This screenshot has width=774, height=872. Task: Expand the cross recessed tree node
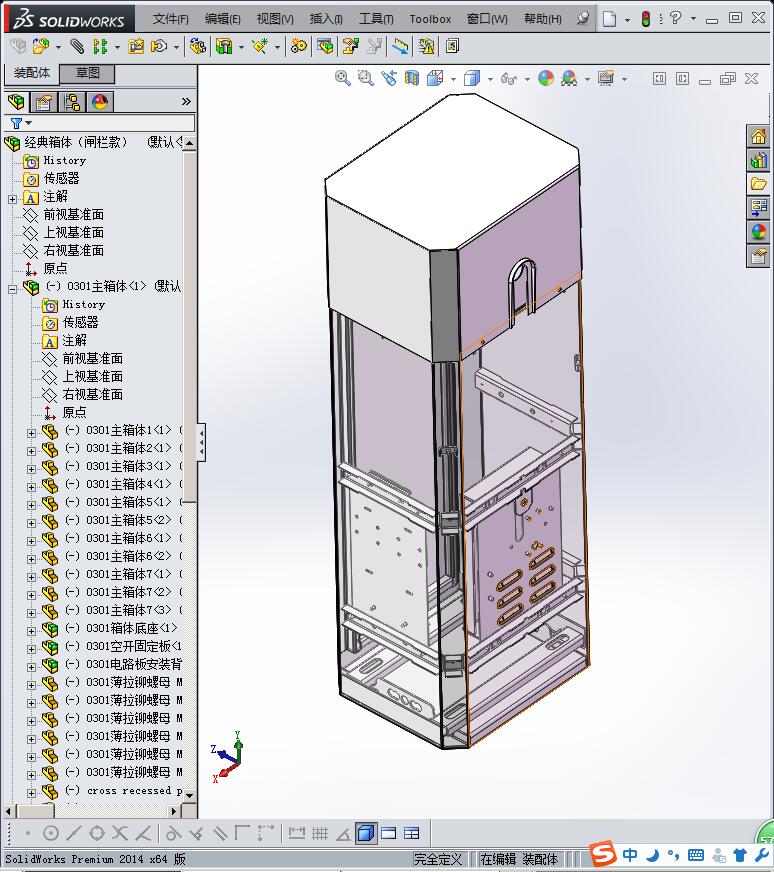[31, 792]
